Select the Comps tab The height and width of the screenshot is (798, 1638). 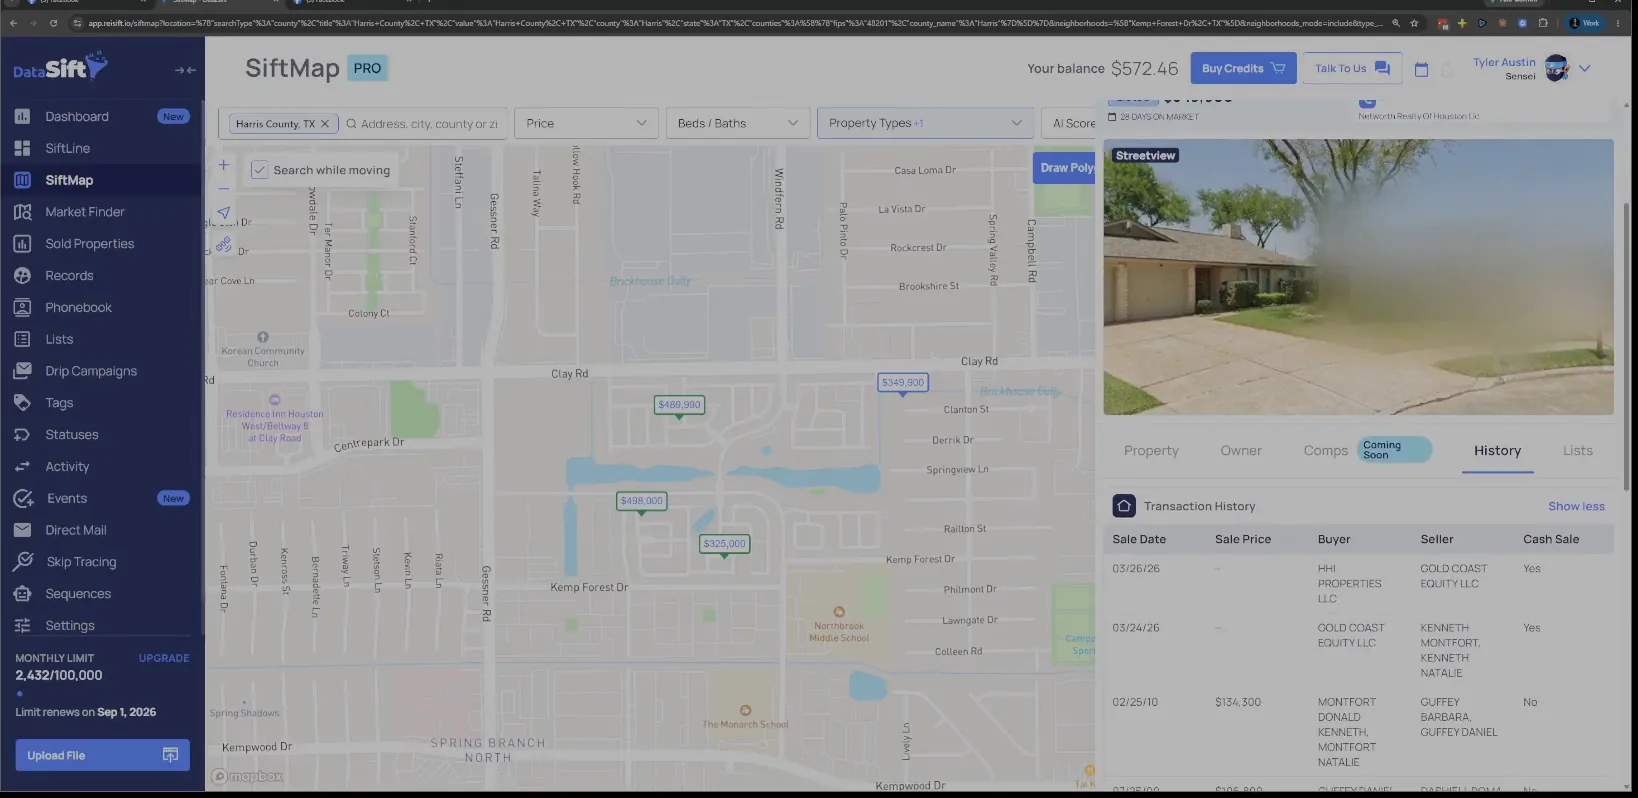pos(1326,451)
